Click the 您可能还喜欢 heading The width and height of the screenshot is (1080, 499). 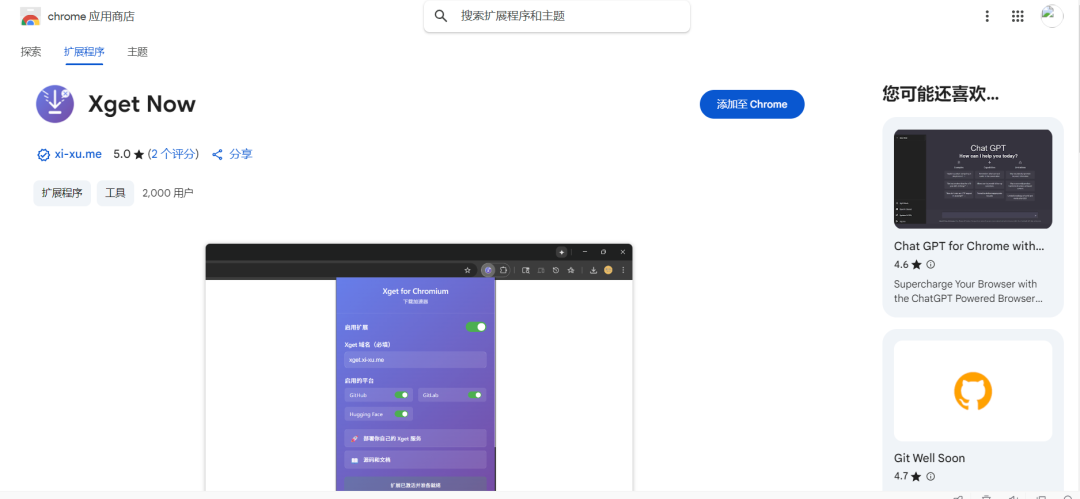[x=940, y=94]
